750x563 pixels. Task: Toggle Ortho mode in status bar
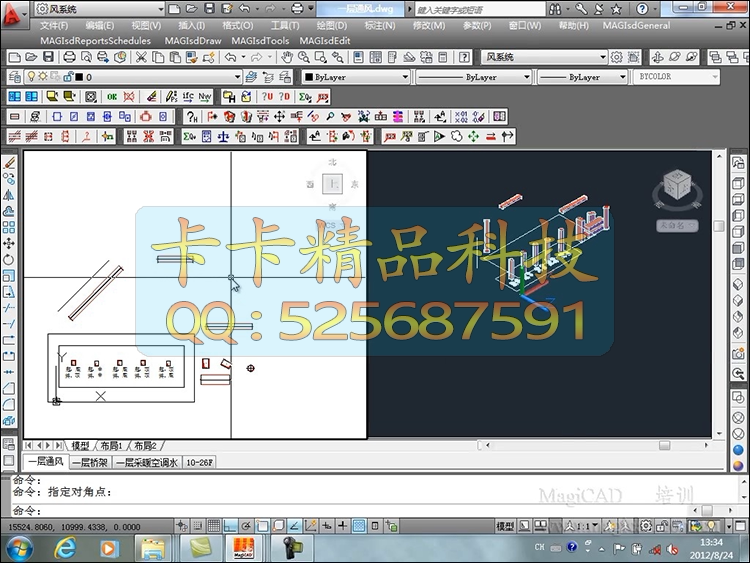230,526
